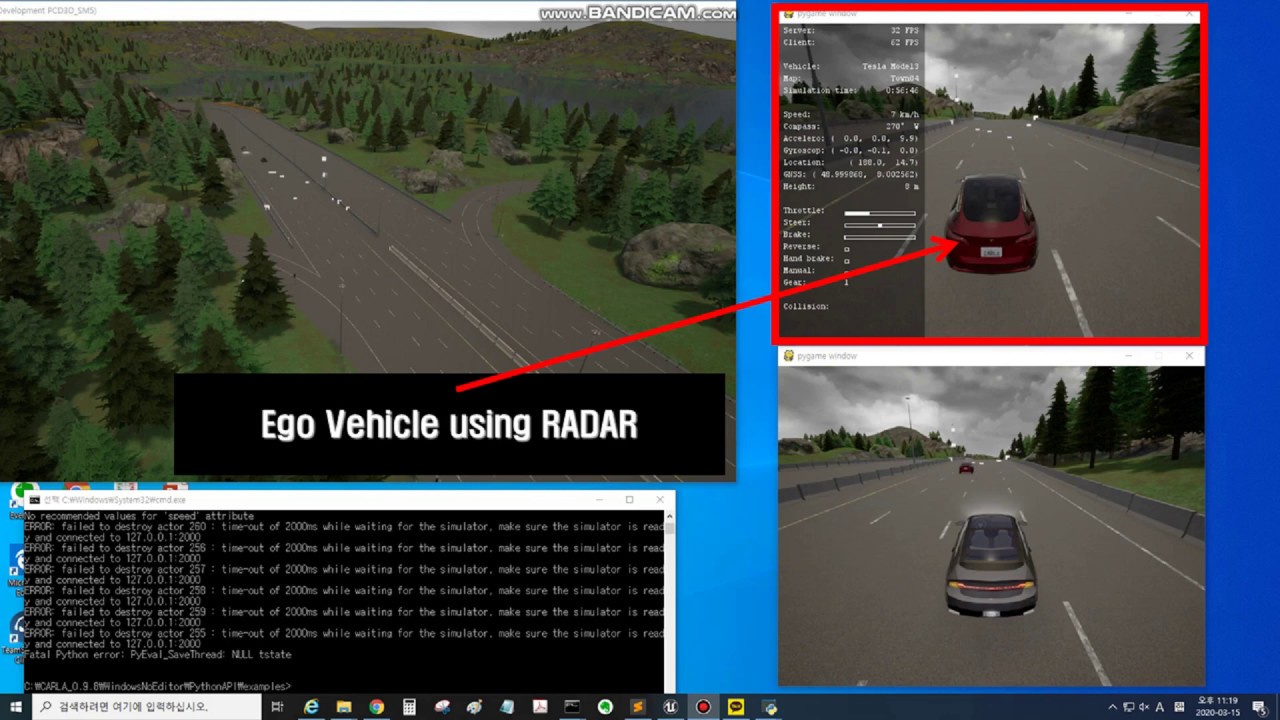Image resolution: width=1280 pixels, height=720 pixels.
Task: Click the Compass '270° W' HUD value
Action: pos(902,127)
